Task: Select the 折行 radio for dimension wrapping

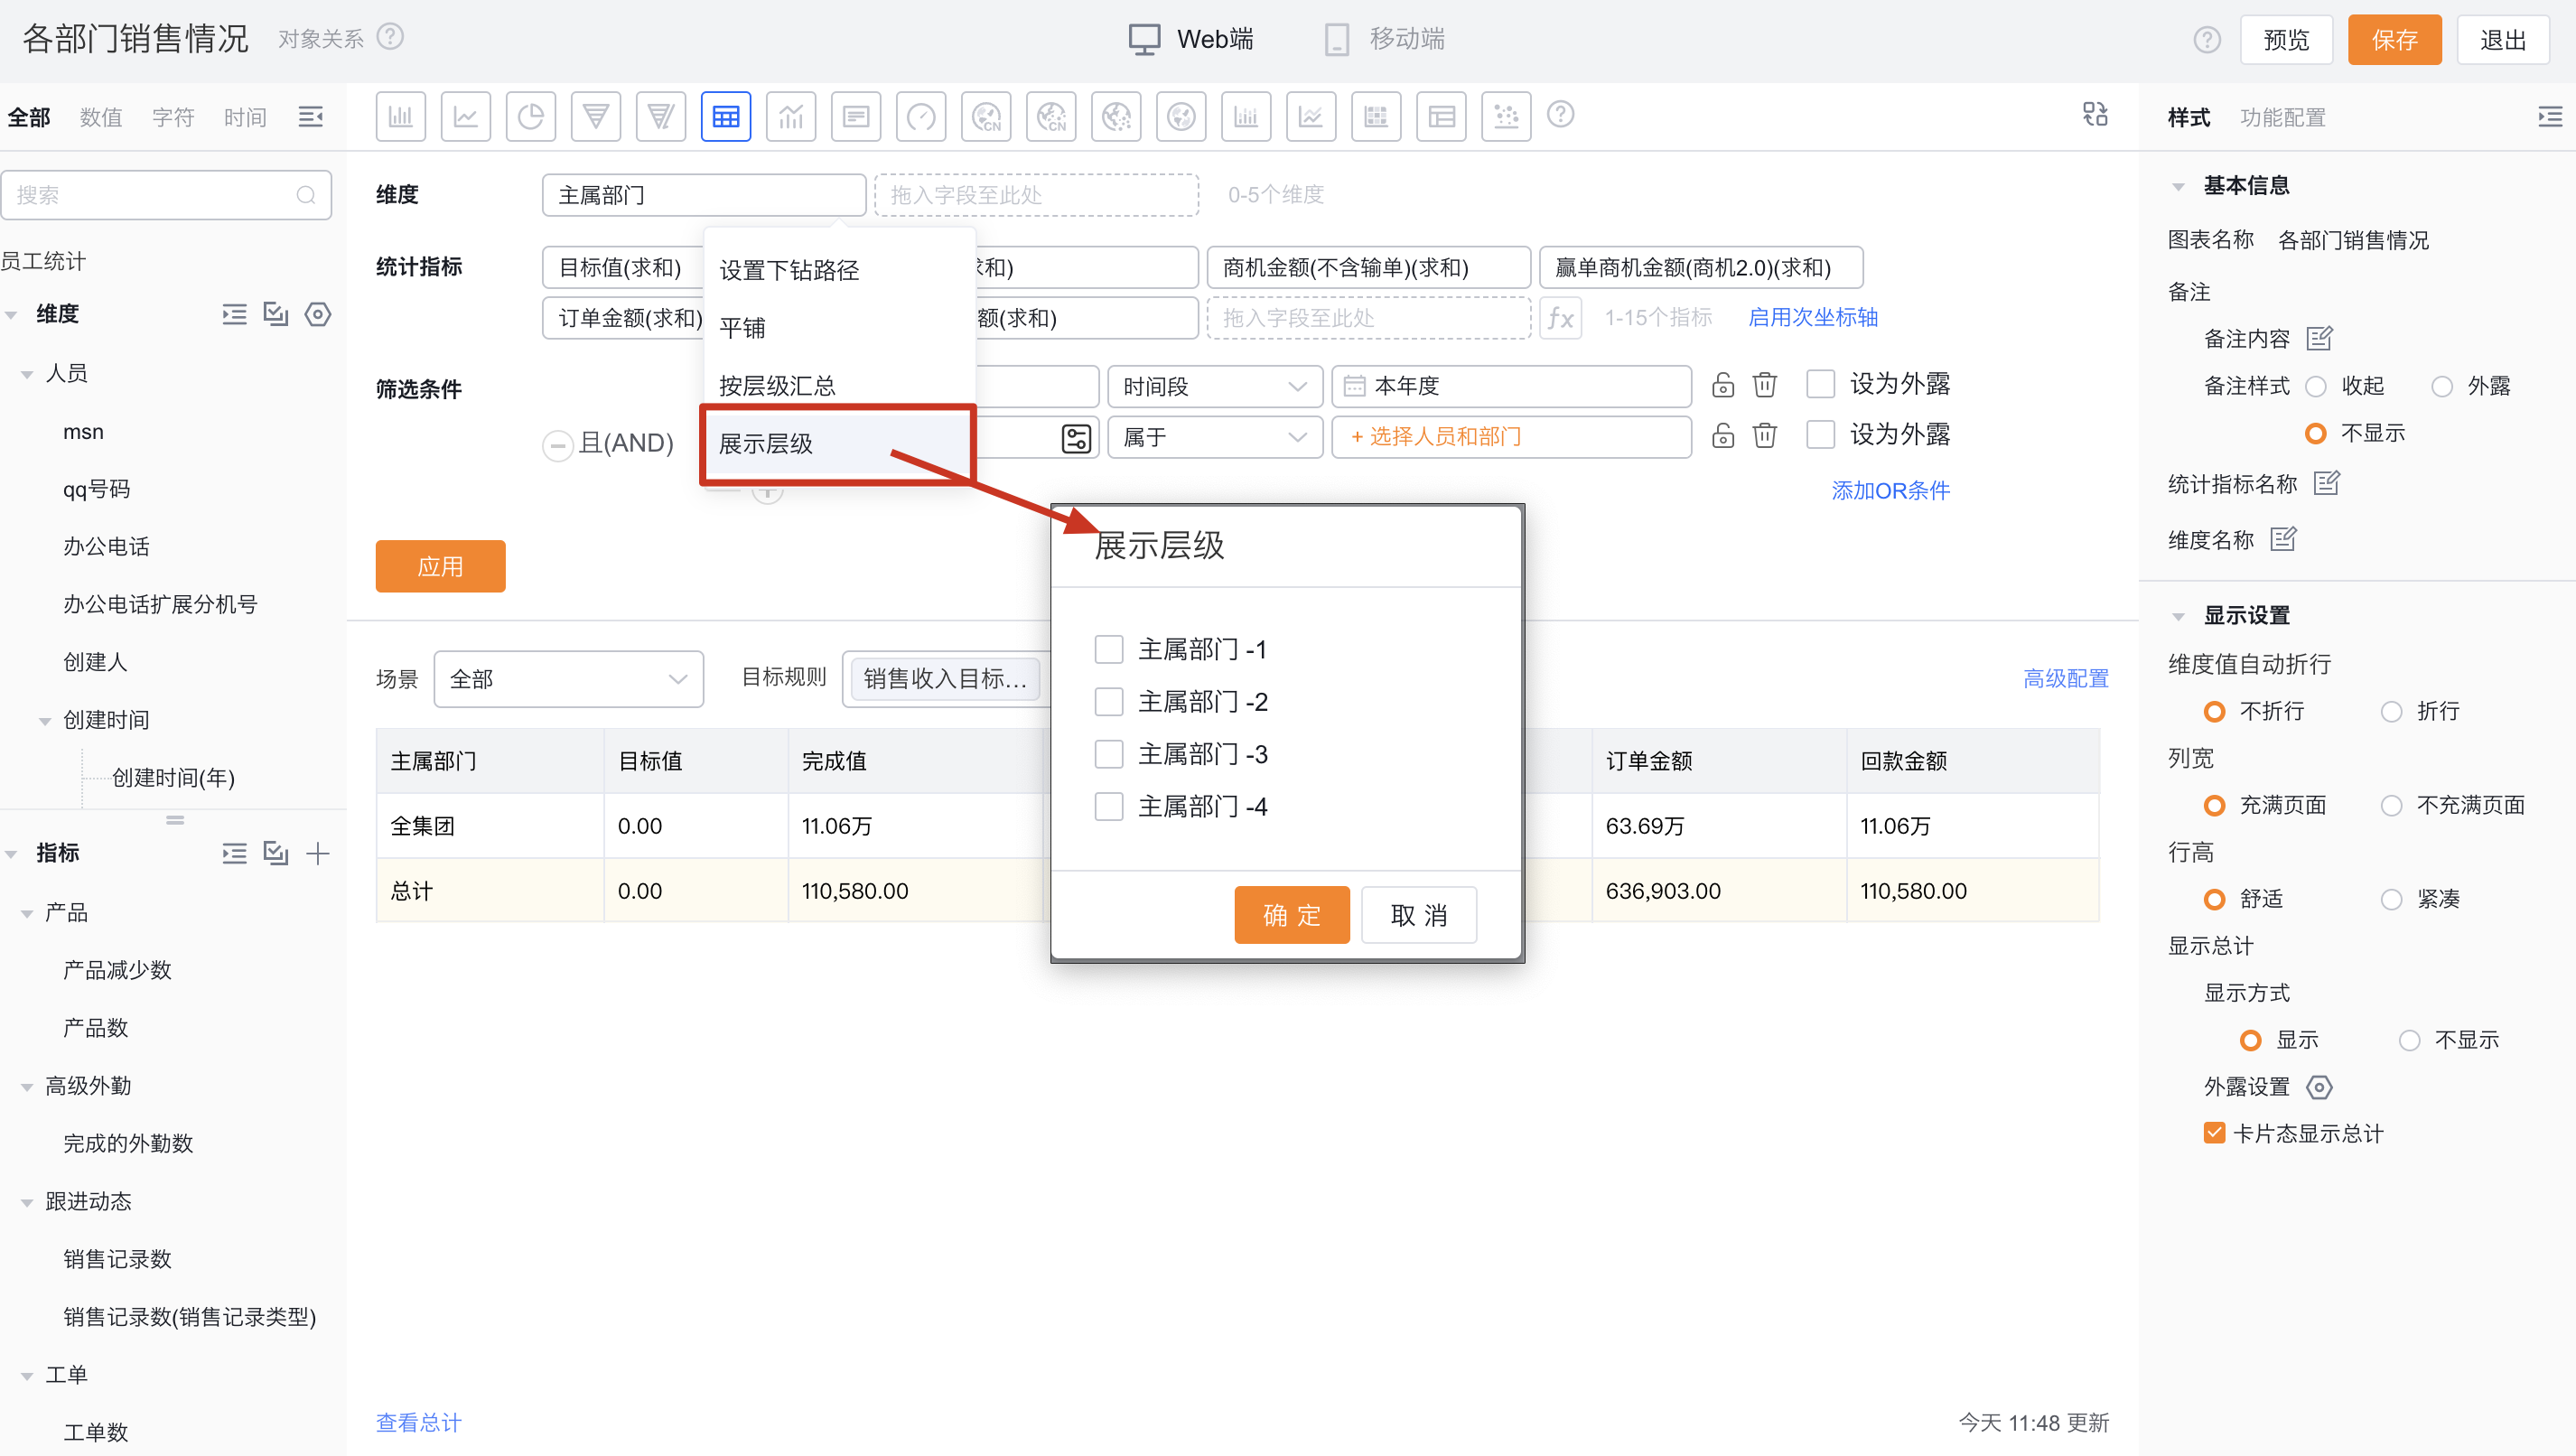Action: tap(2392, 711)
